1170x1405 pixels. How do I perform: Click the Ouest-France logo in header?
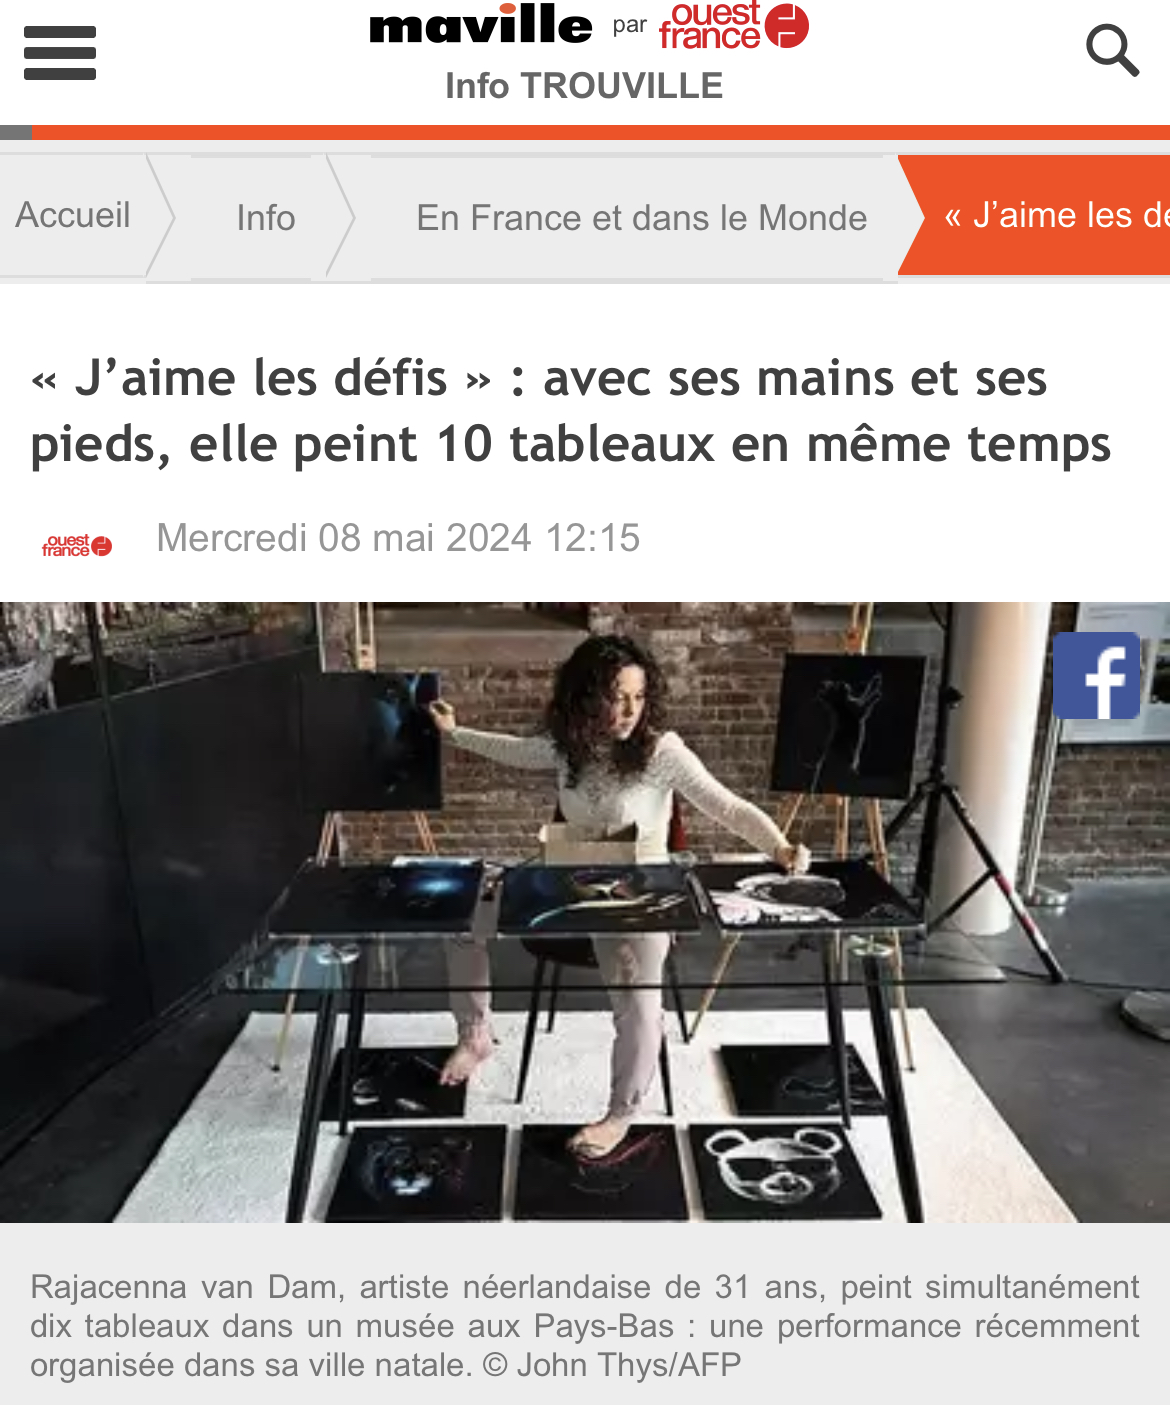tap(733, 26)
